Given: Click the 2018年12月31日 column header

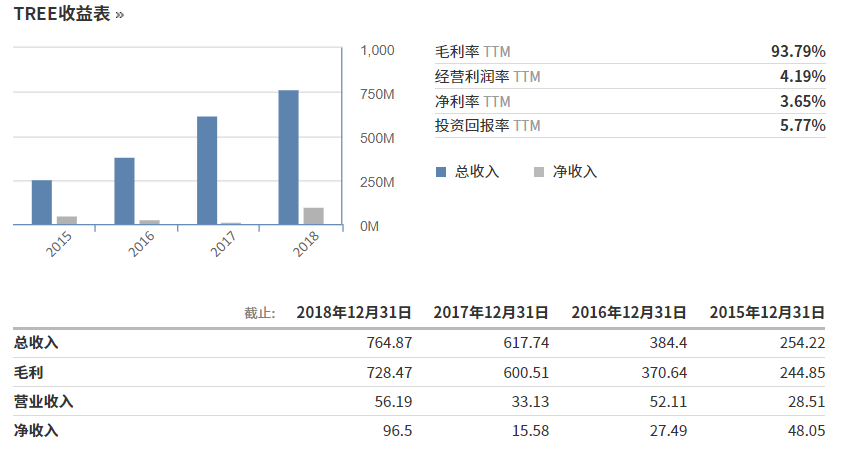Looking at the screenshot, I should coord(354,312).
